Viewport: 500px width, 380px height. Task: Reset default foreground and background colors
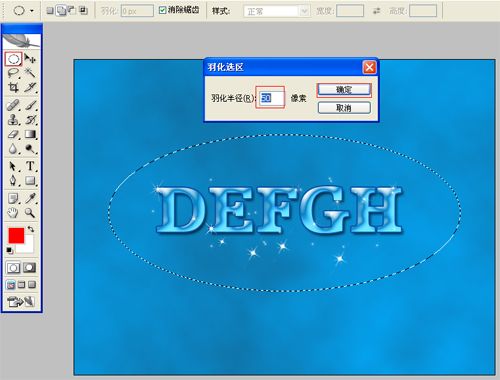[x=10, y=250]
